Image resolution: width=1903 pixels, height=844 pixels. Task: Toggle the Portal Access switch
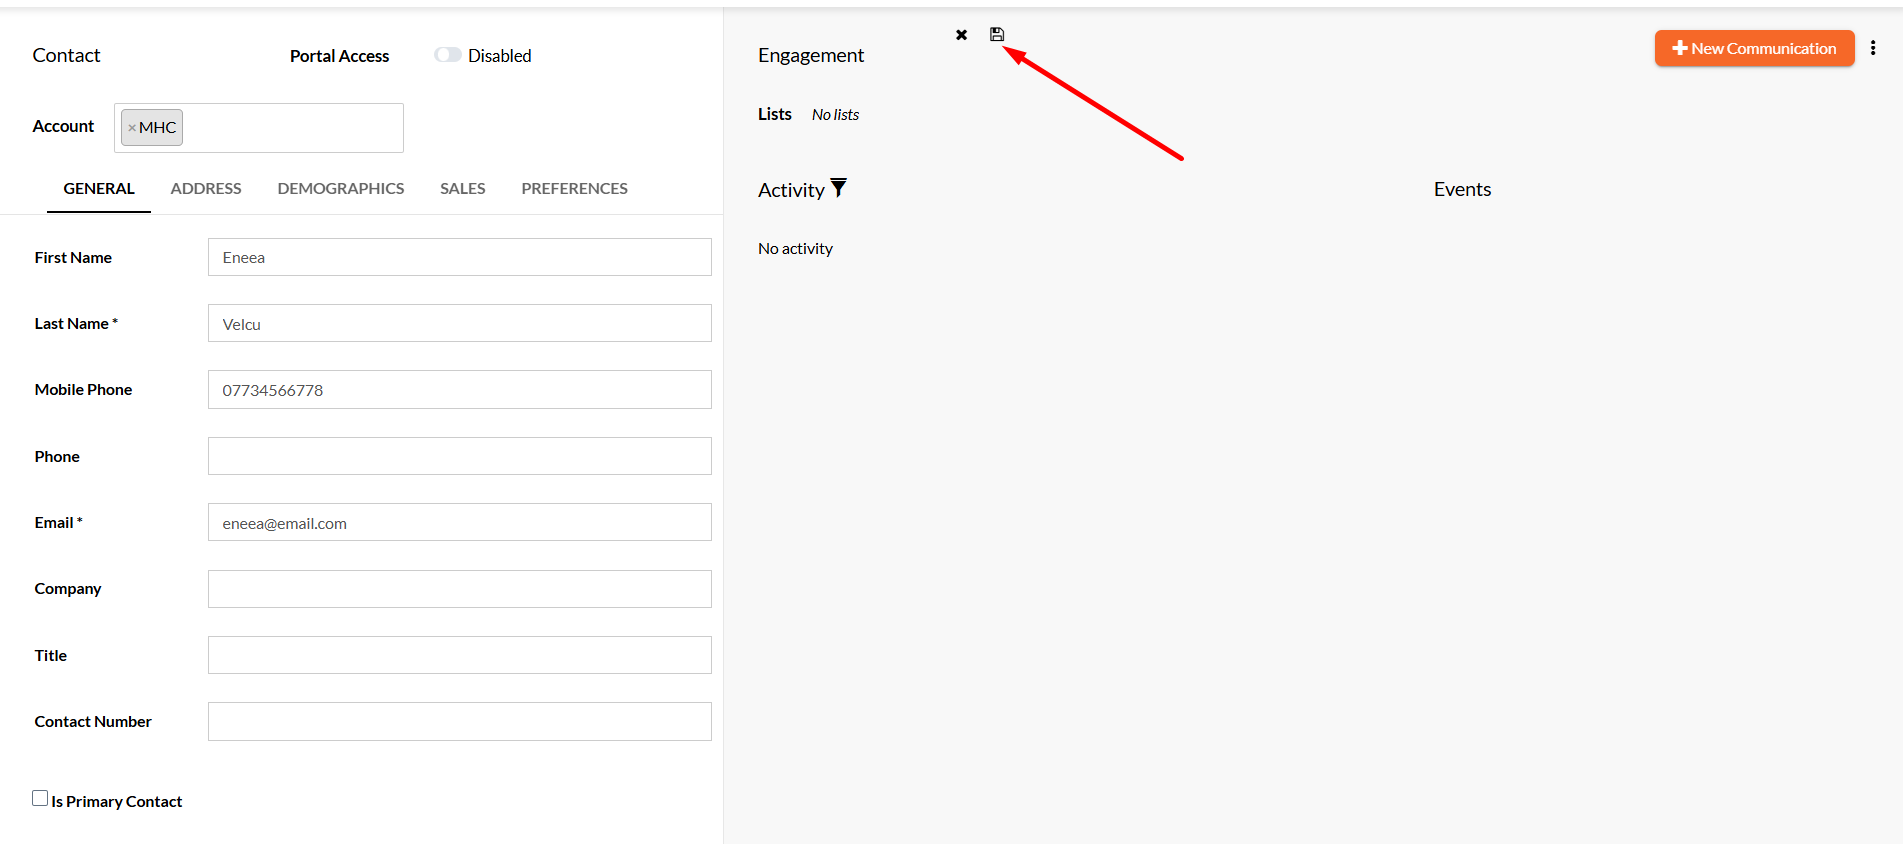point(448,55)
